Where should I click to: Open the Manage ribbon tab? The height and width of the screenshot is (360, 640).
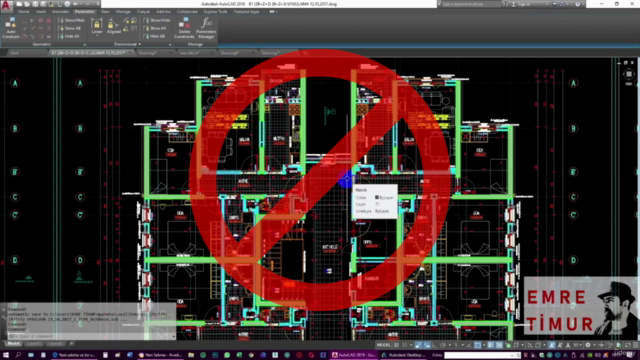[x=123, y=12]
